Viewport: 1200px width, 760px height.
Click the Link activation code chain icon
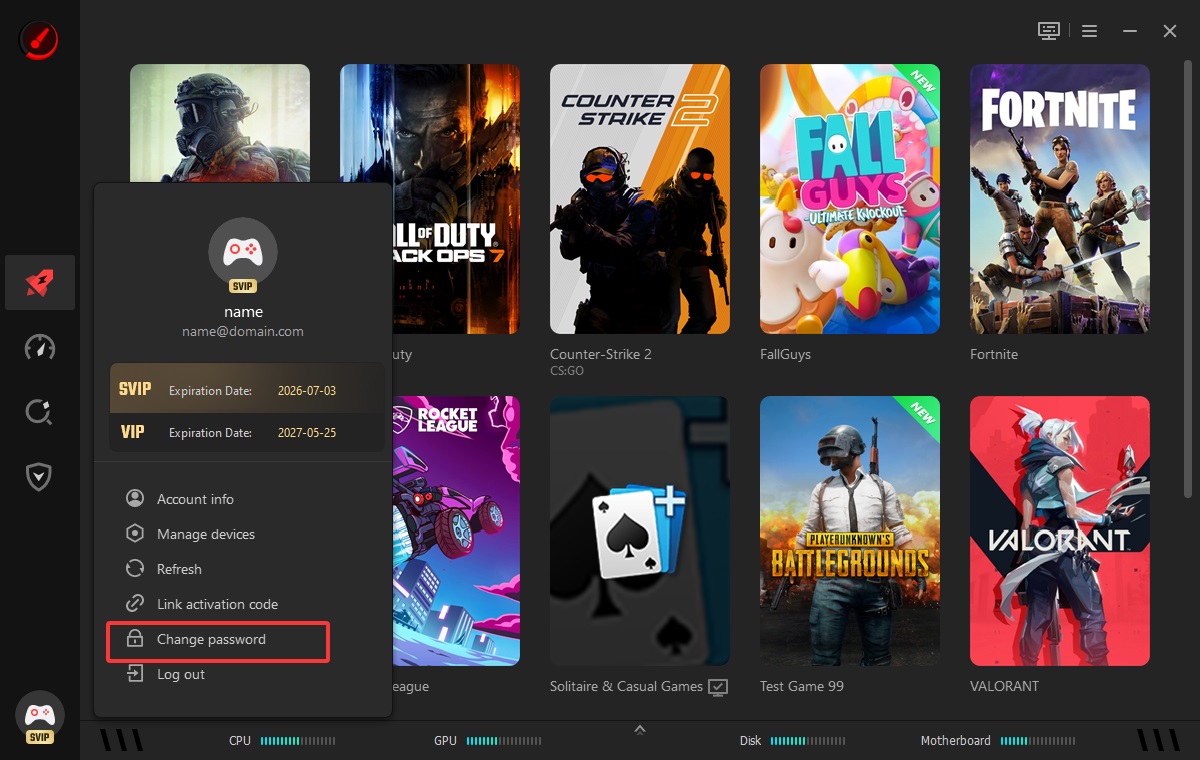coord(135,604)
